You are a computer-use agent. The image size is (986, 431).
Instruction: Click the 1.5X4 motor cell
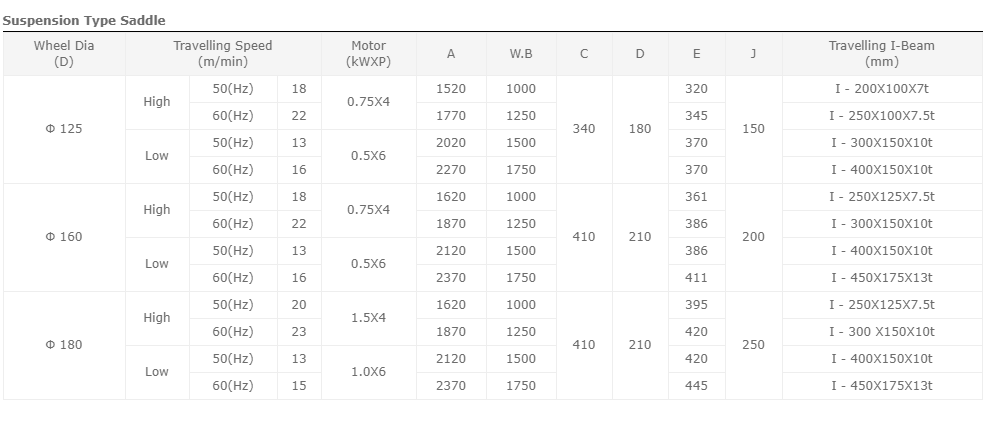(x=368, y=318)
